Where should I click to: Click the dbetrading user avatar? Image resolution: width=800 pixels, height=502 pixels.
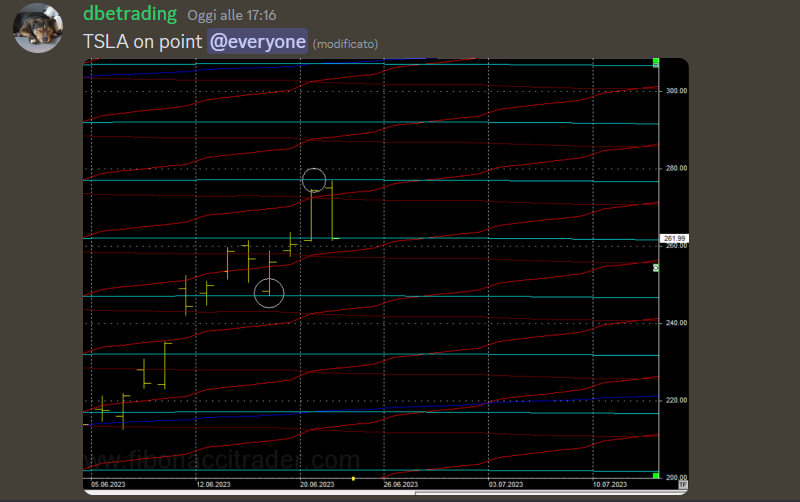38,28
